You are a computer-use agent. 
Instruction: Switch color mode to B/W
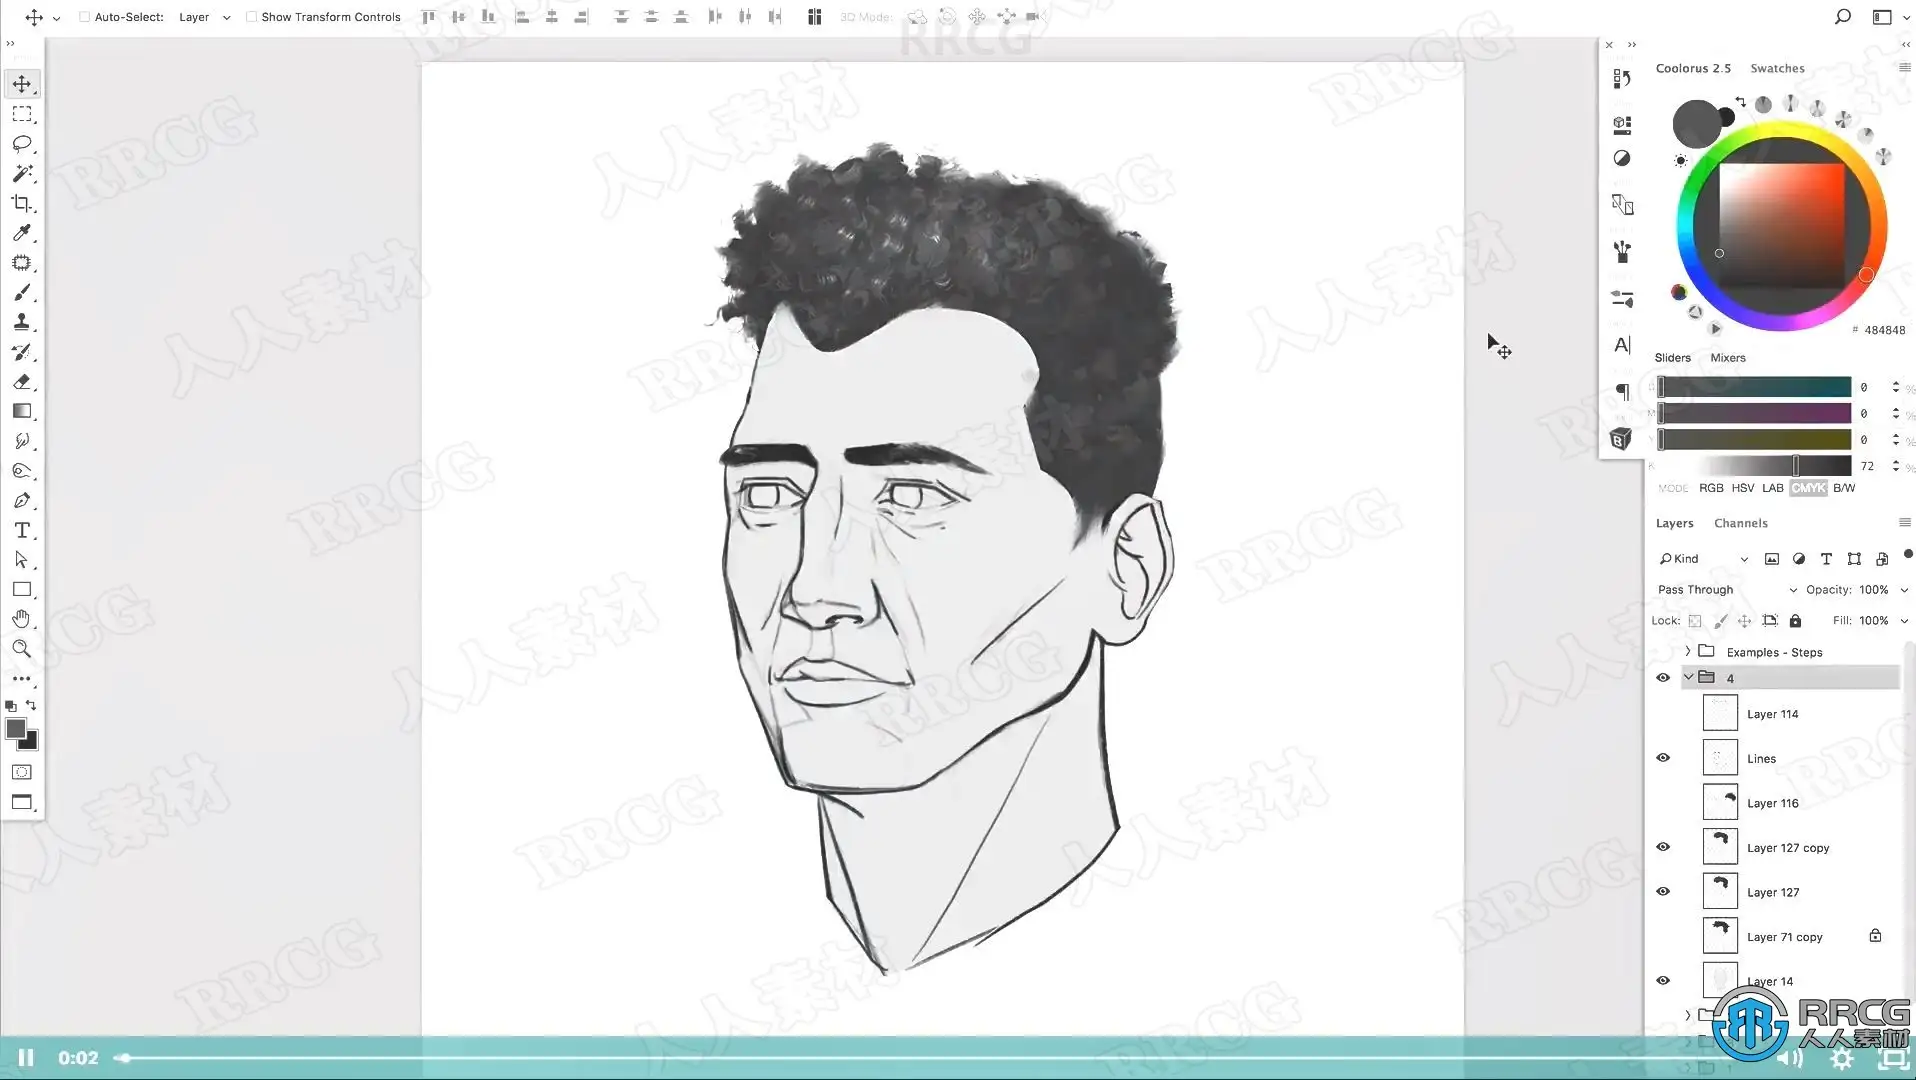click(x=1844, y=488)
